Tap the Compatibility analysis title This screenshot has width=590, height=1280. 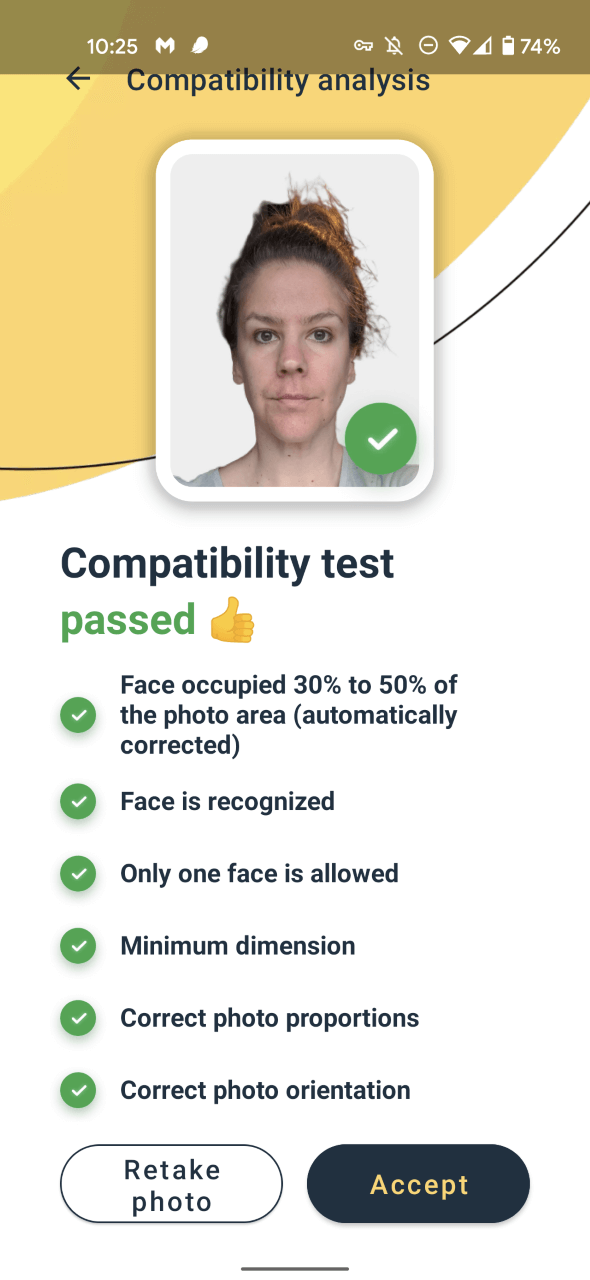(x=278, y=80)
